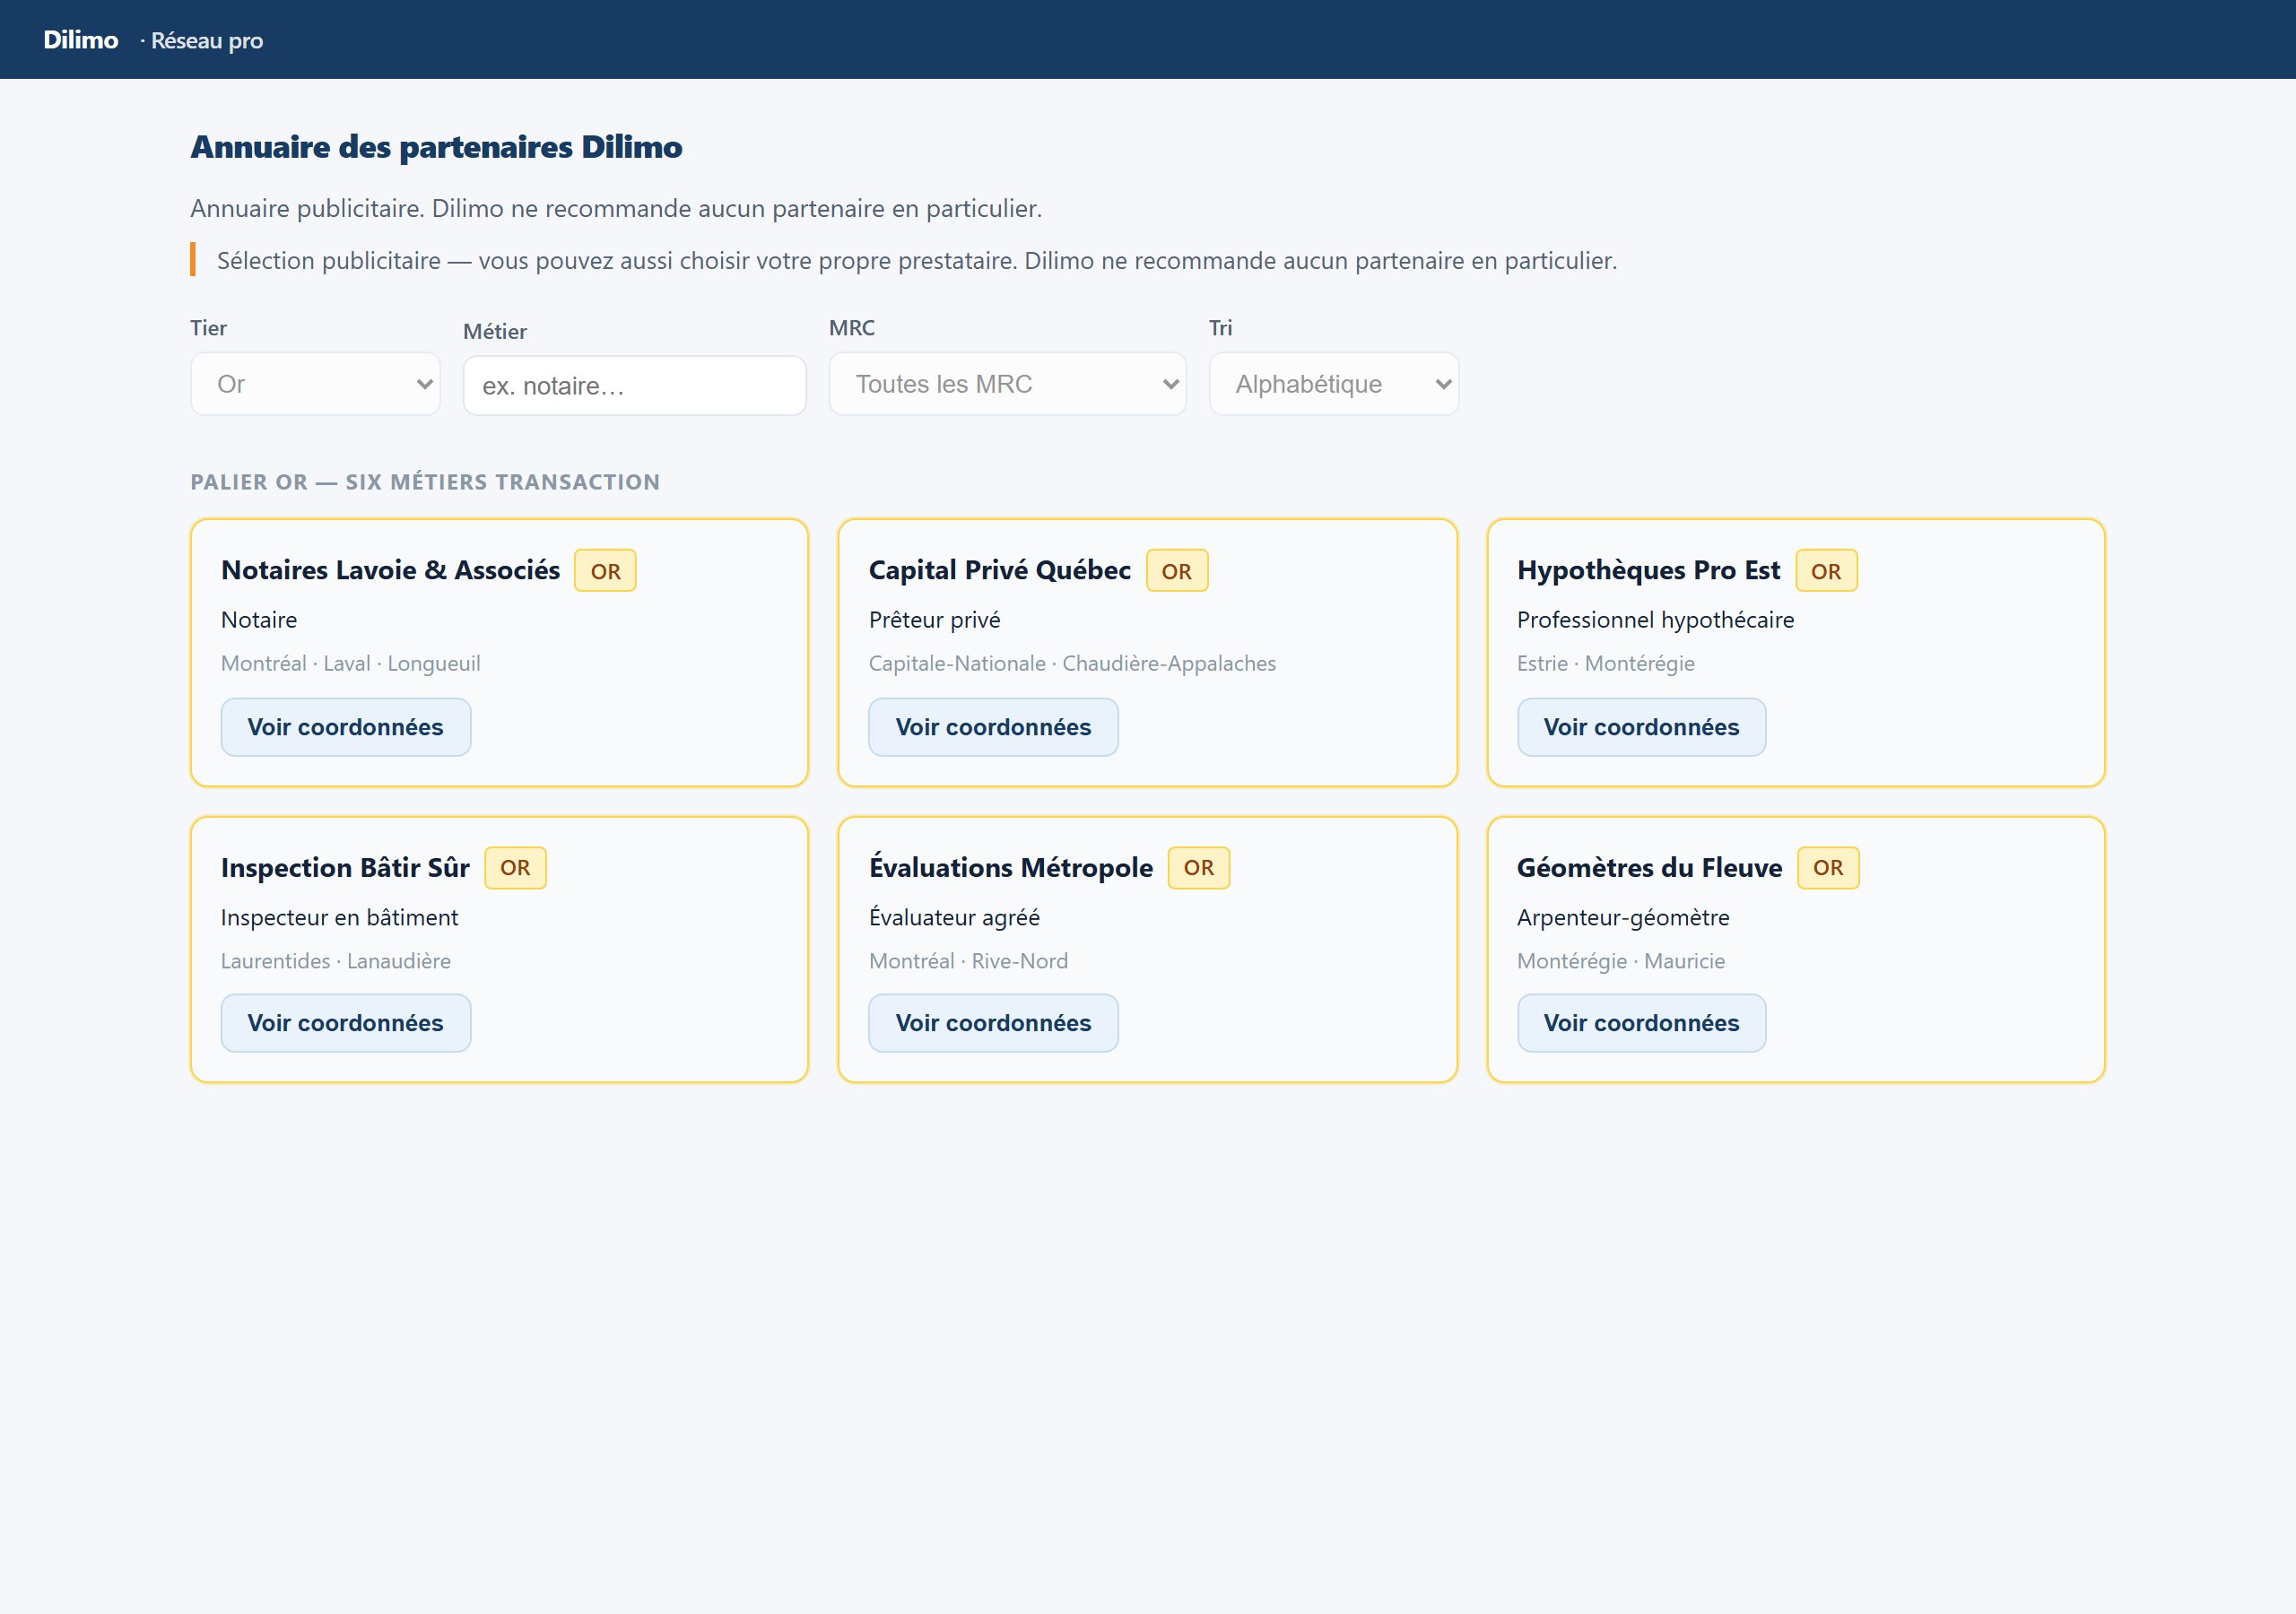This screenshot has height=1614, width=2296.
Task: Click the Prêteur privé profession text
Action: (934, 620)
